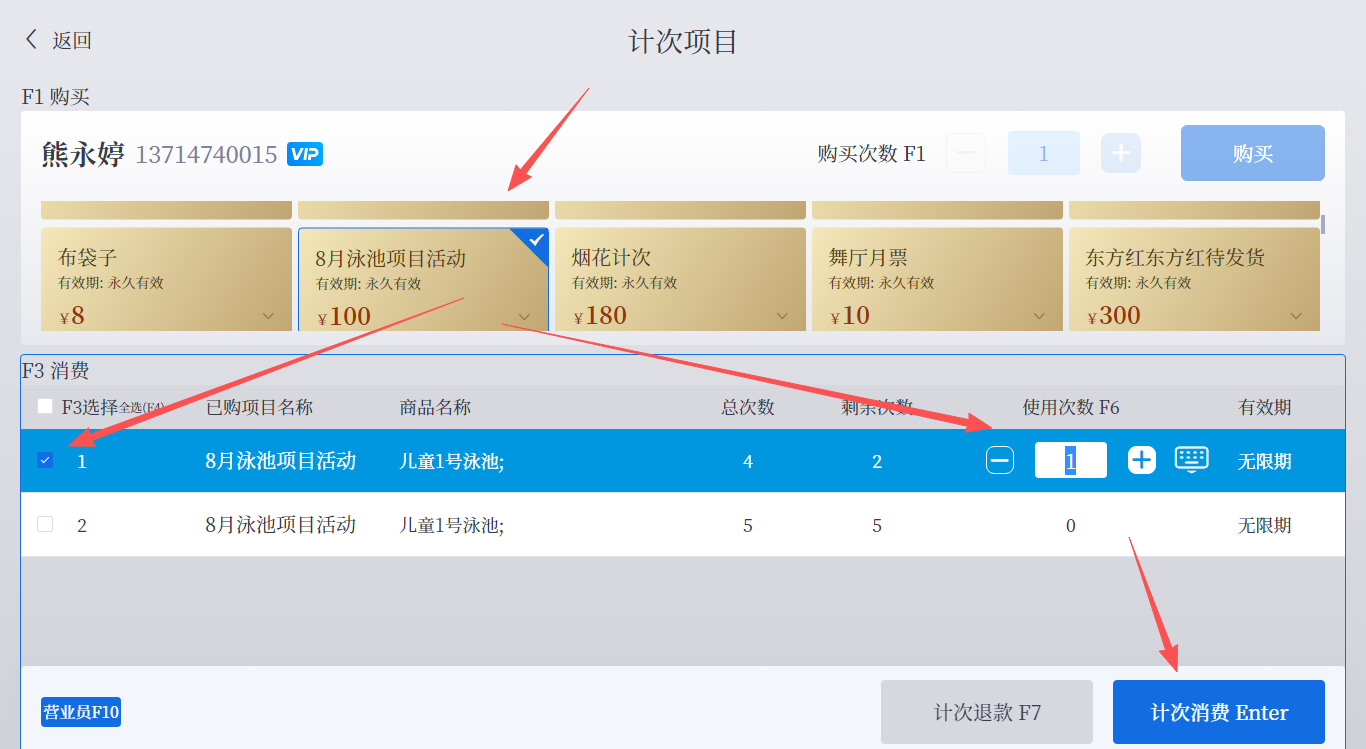Image resolution: width=1366 pixels, height=749 pixels.
Task: Select the 东方红东方红待发货 card
Action: (1194, 279)
